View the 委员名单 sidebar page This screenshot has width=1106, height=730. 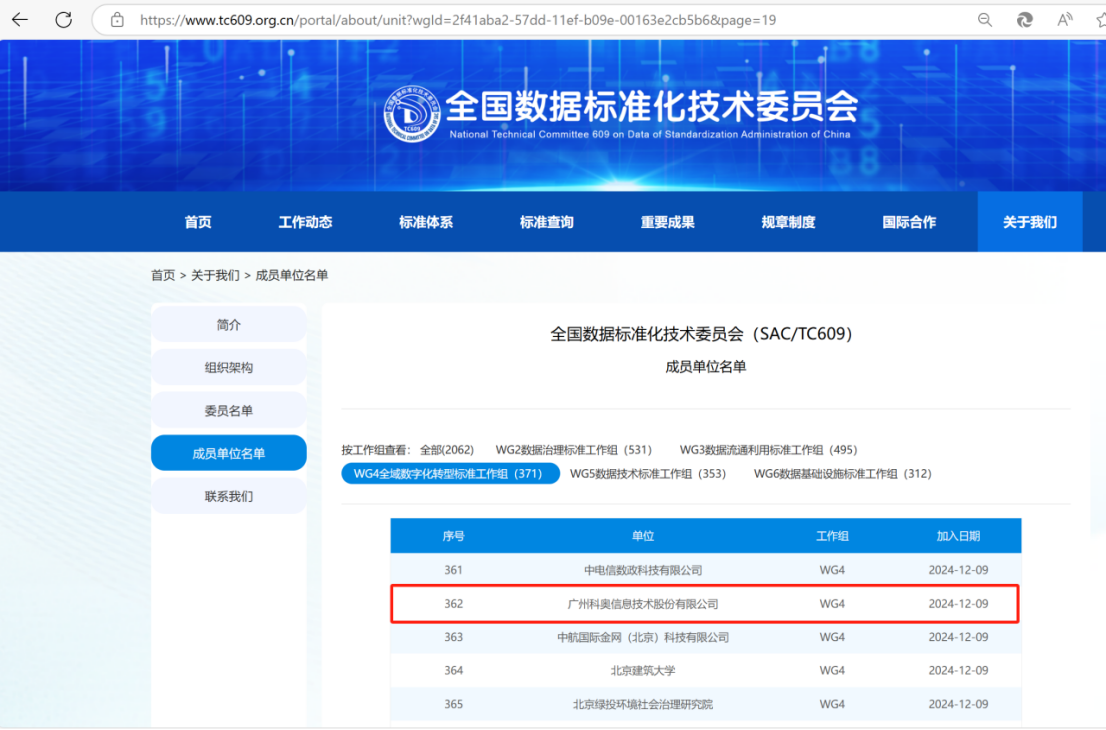[228, 409]
